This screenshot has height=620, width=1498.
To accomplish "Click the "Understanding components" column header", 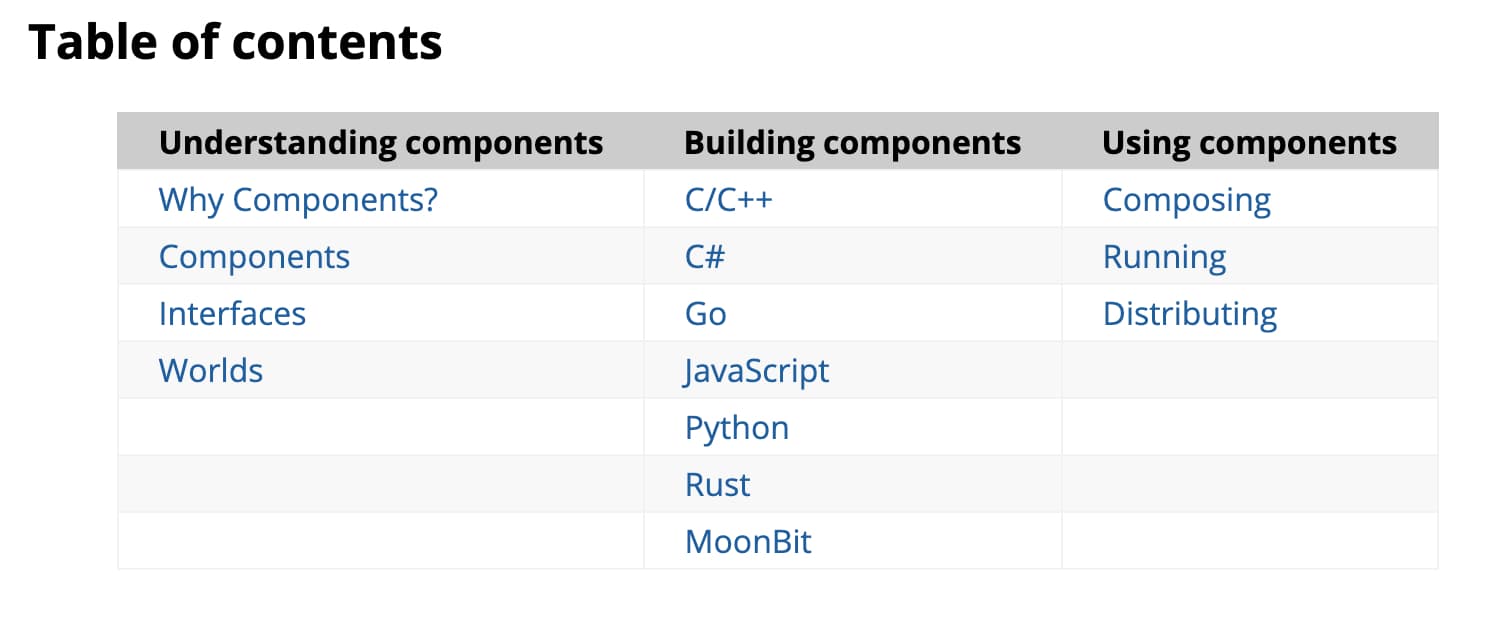I will click(x=381, y=142).
